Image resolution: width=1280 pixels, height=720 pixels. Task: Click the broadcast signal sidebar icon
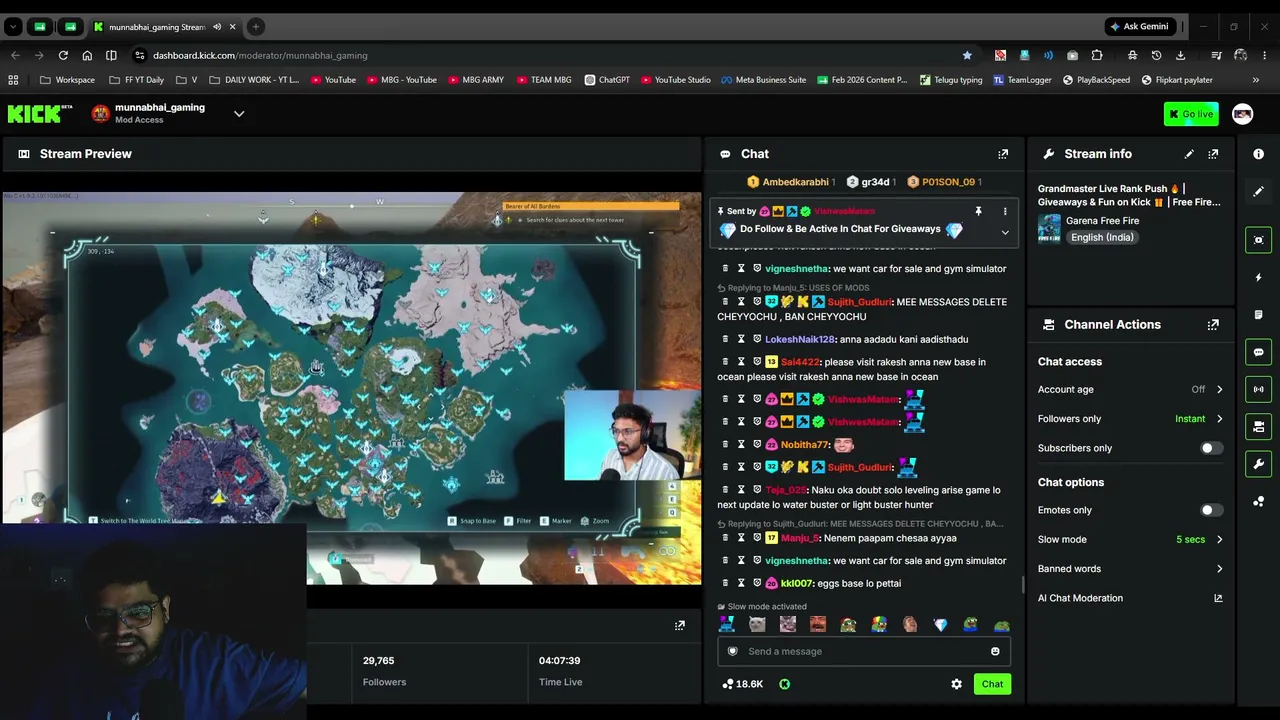point(1258,389)
